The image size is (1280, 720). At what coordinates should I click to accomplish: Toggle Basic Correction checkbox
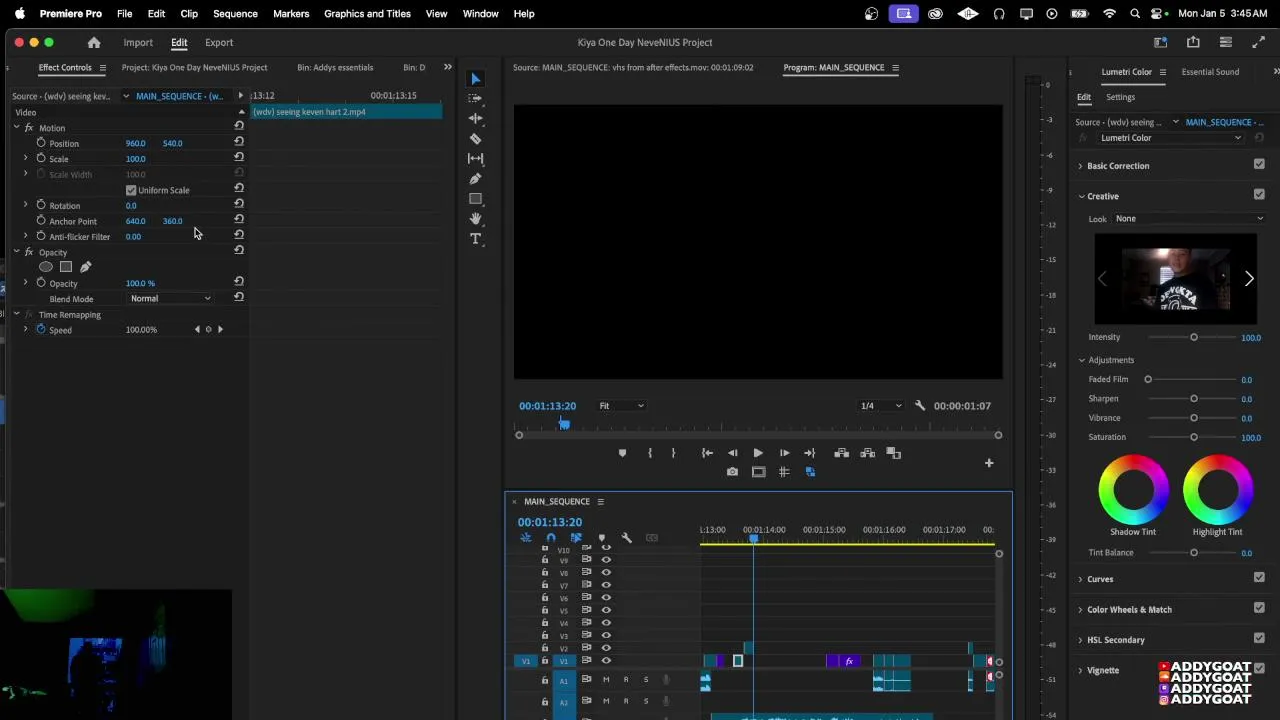click(1259, 165)
